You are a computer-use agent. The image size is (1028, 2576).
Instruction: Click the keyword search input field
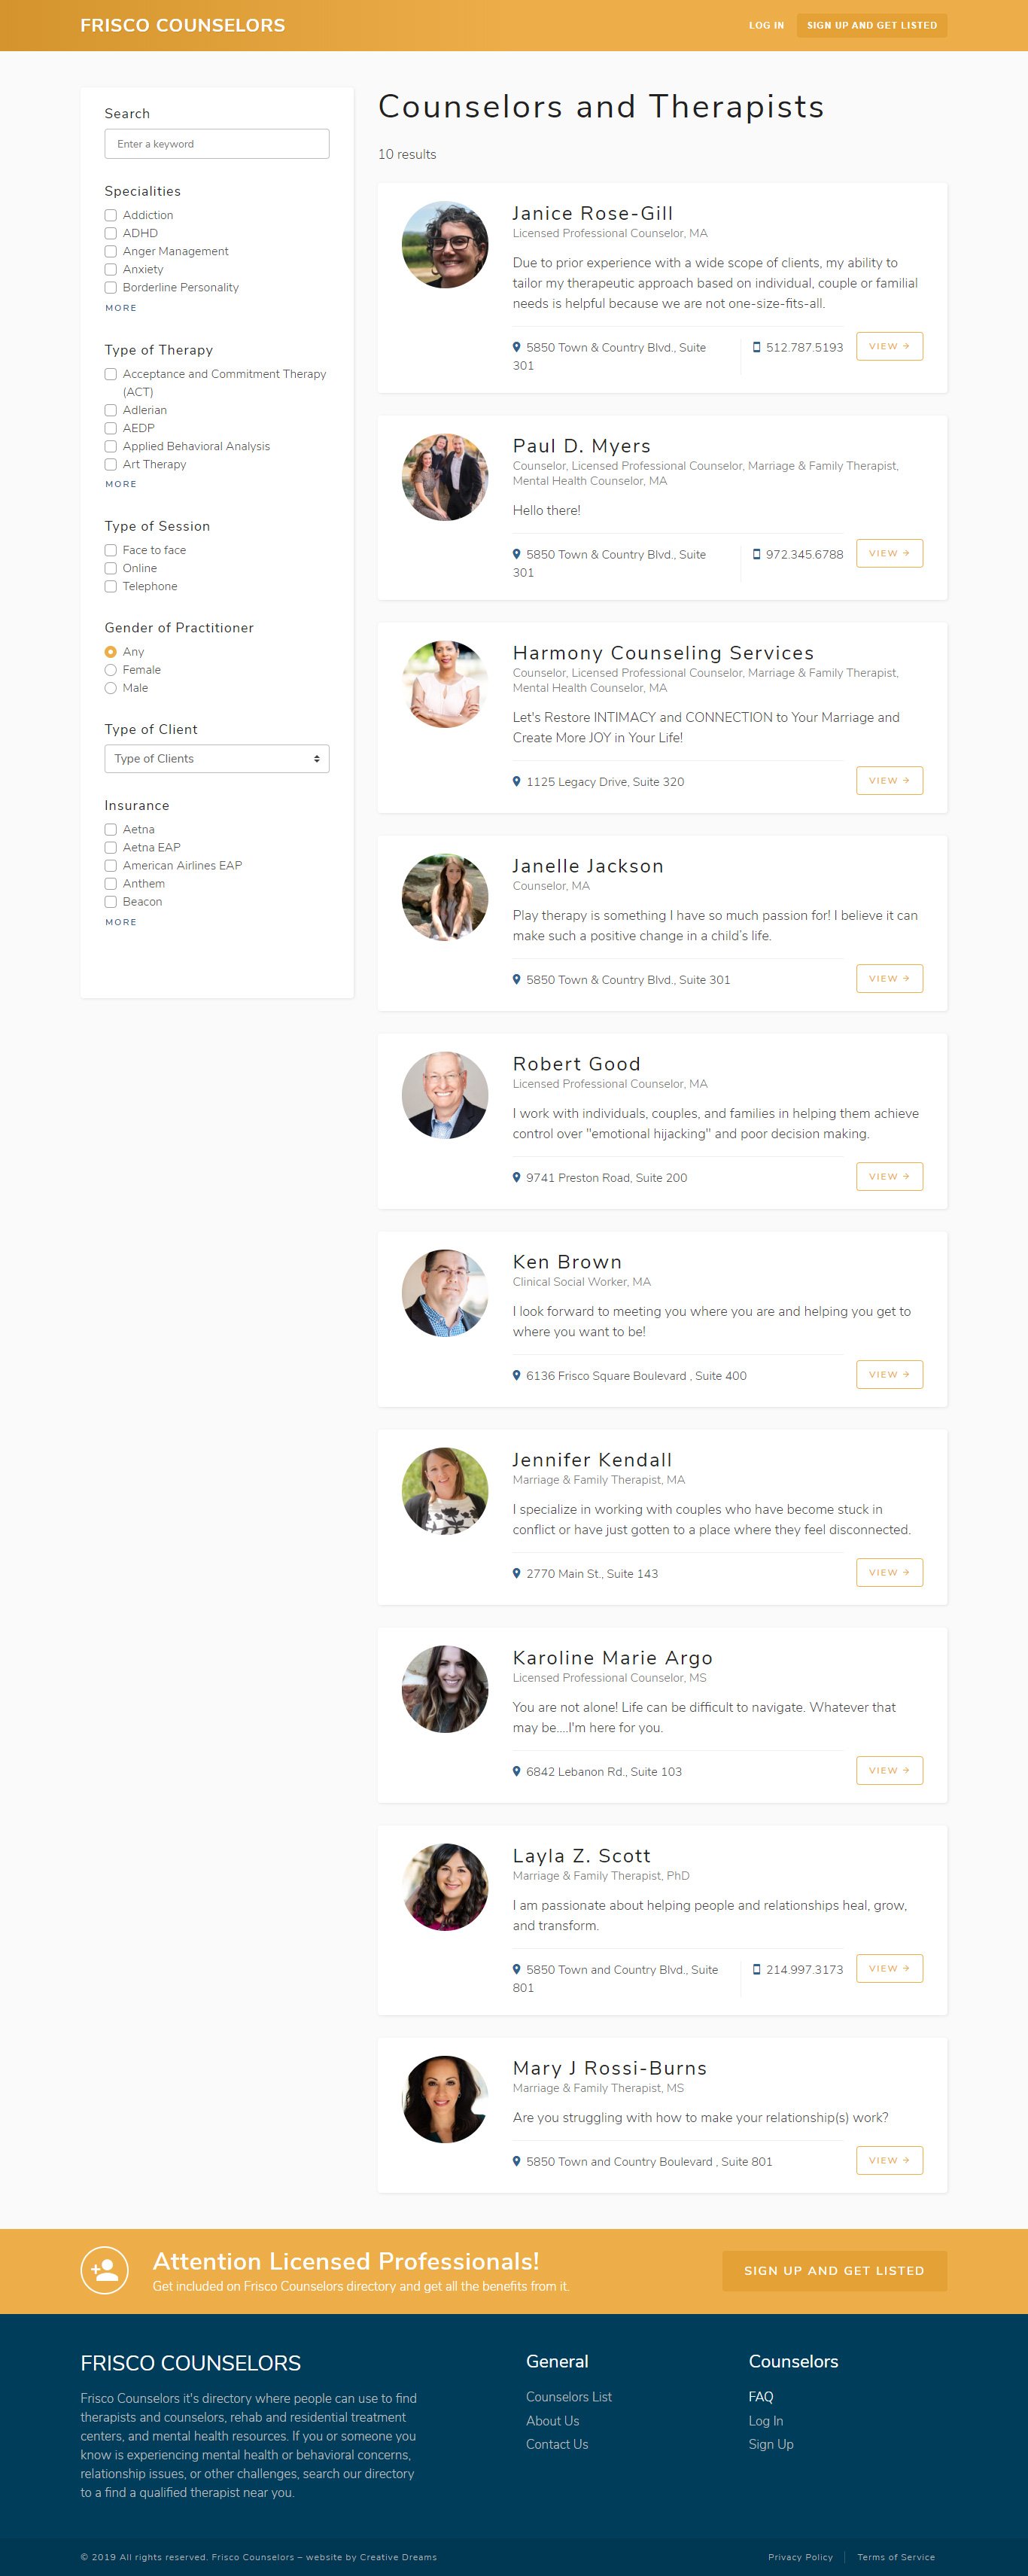216,144
